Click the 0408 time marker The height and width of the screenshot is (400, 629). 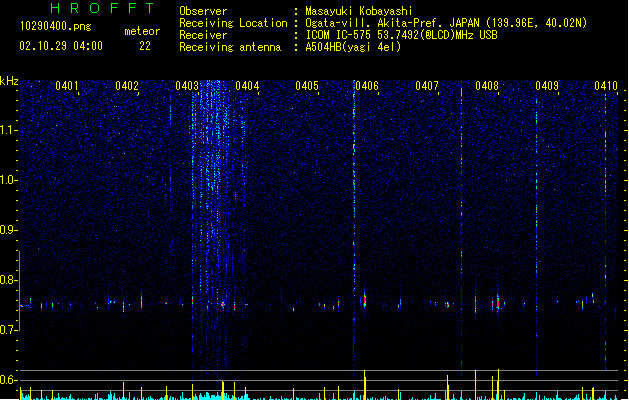coord(487,86)
